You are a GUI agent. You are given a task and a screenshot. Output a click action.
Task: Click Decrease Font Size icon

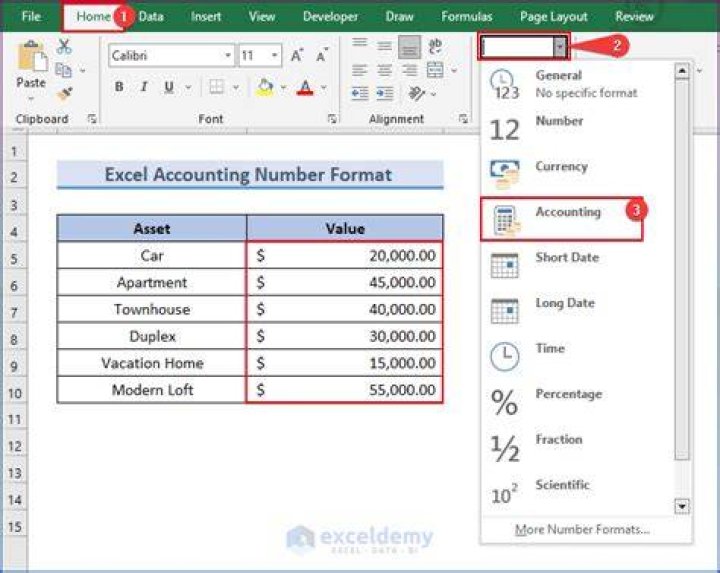(322, 55)
